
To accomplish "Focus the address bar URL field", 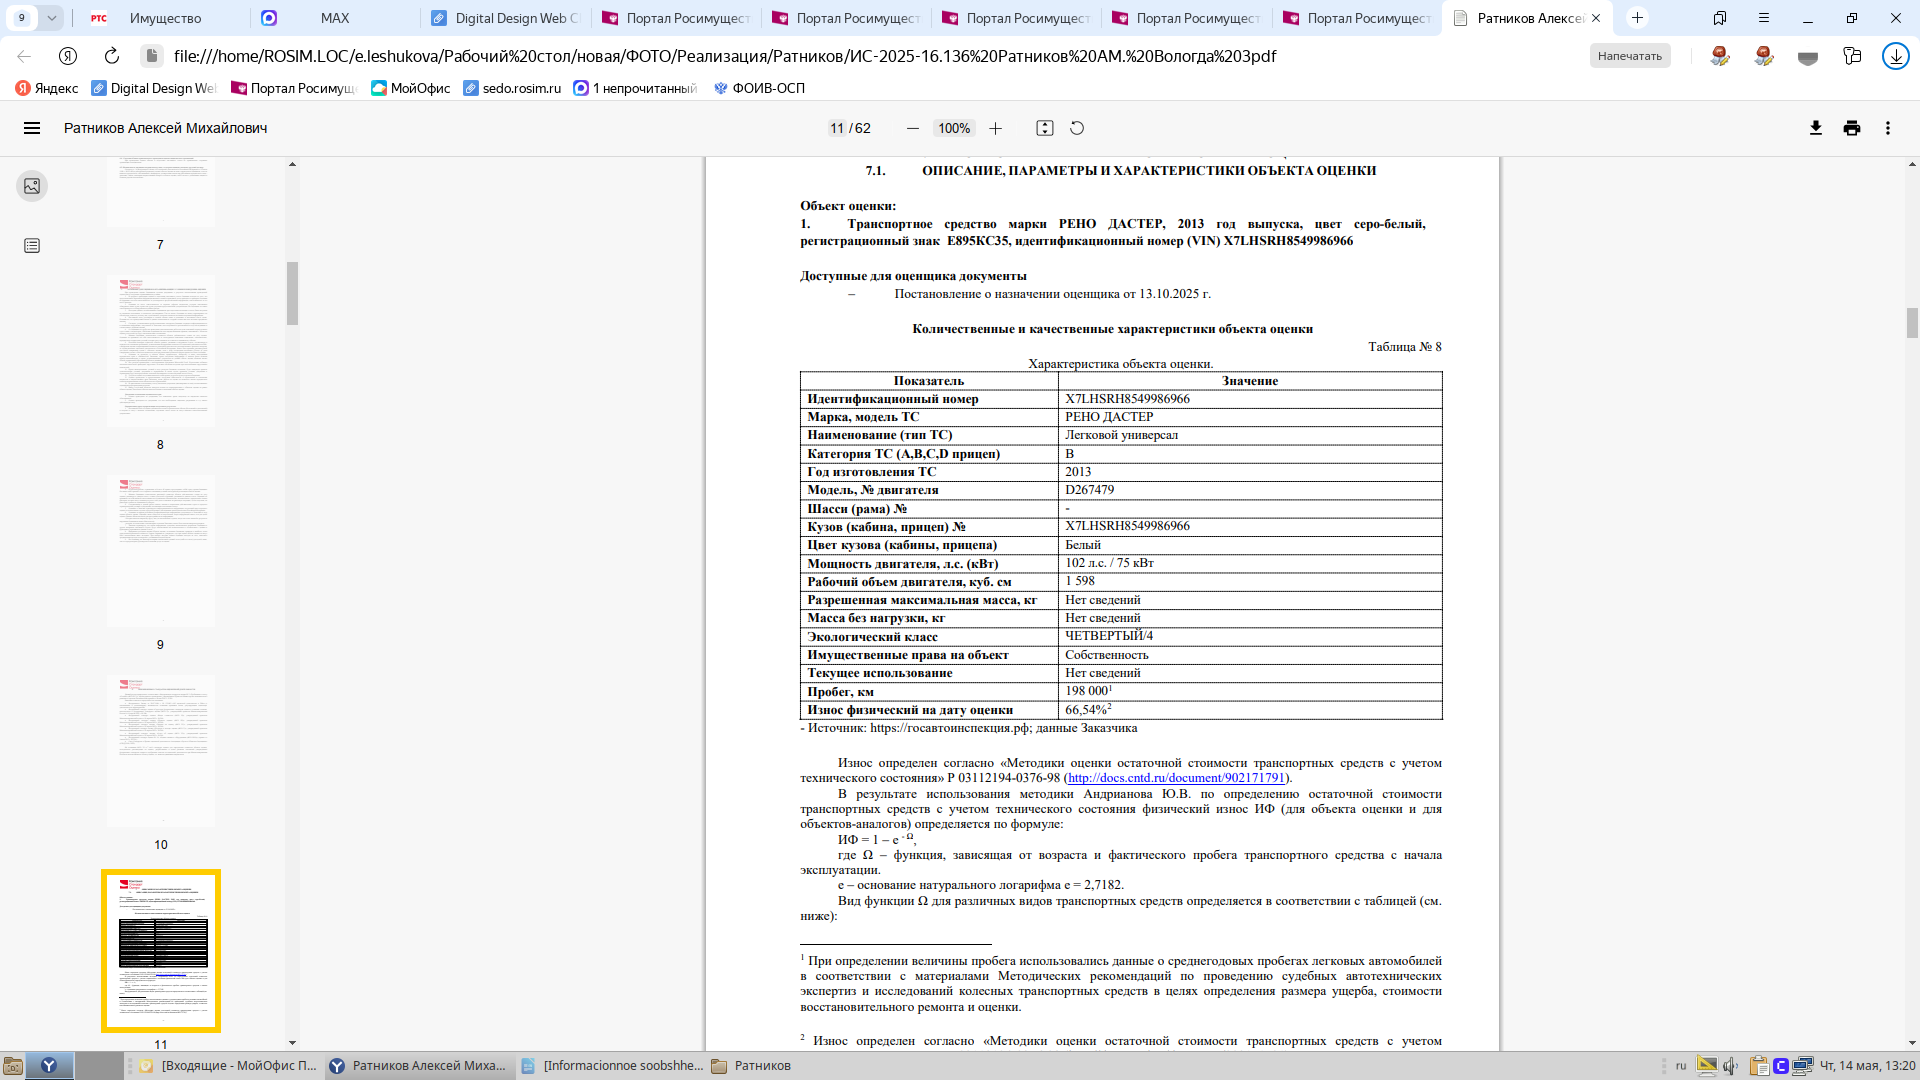I will pyautogui.click(x=725, y=56).
